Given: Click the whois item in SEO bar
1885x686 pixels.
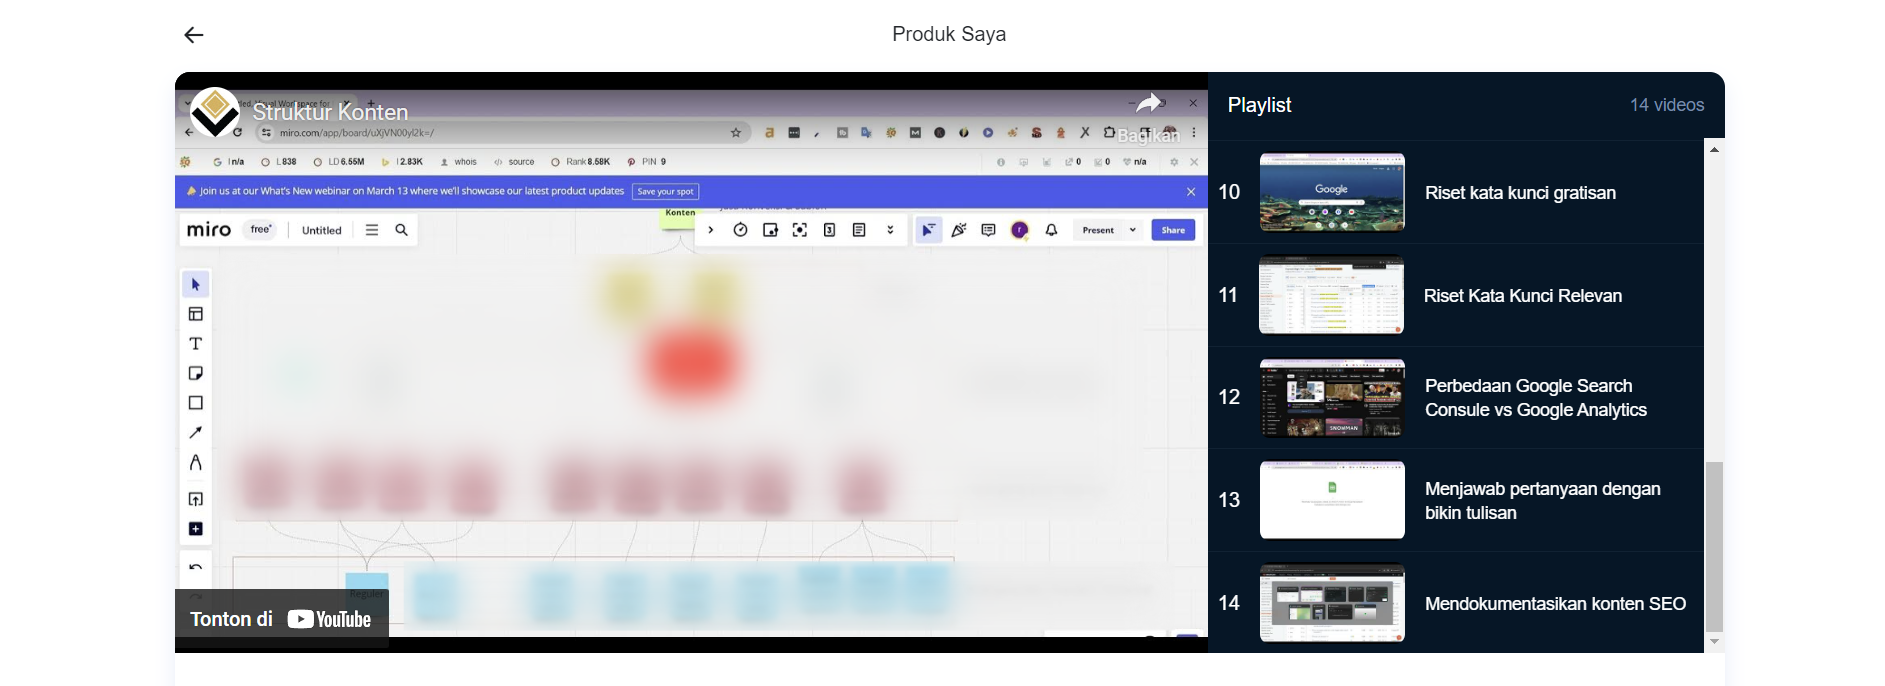Looking at the screenshot, I should 459,161.
